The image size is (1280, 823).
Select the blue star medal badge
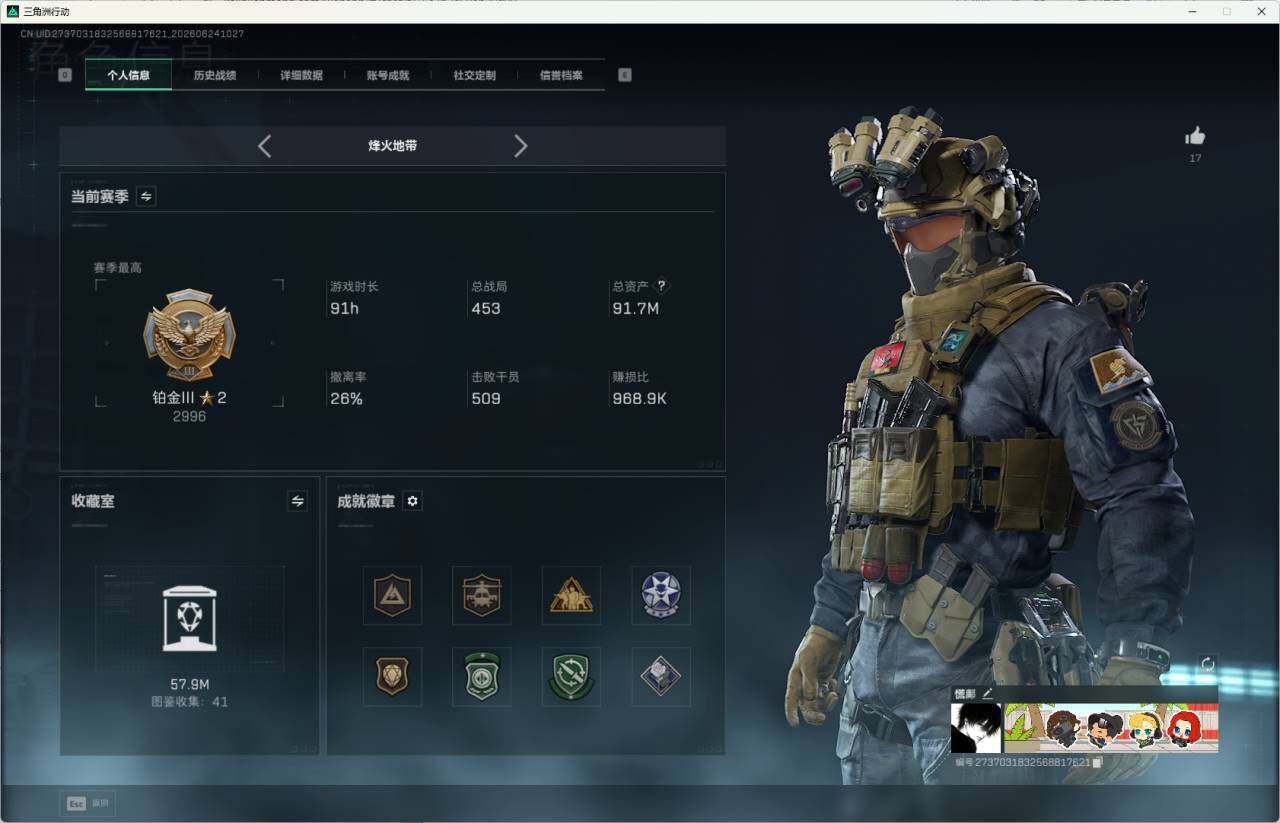pos(661,596)
